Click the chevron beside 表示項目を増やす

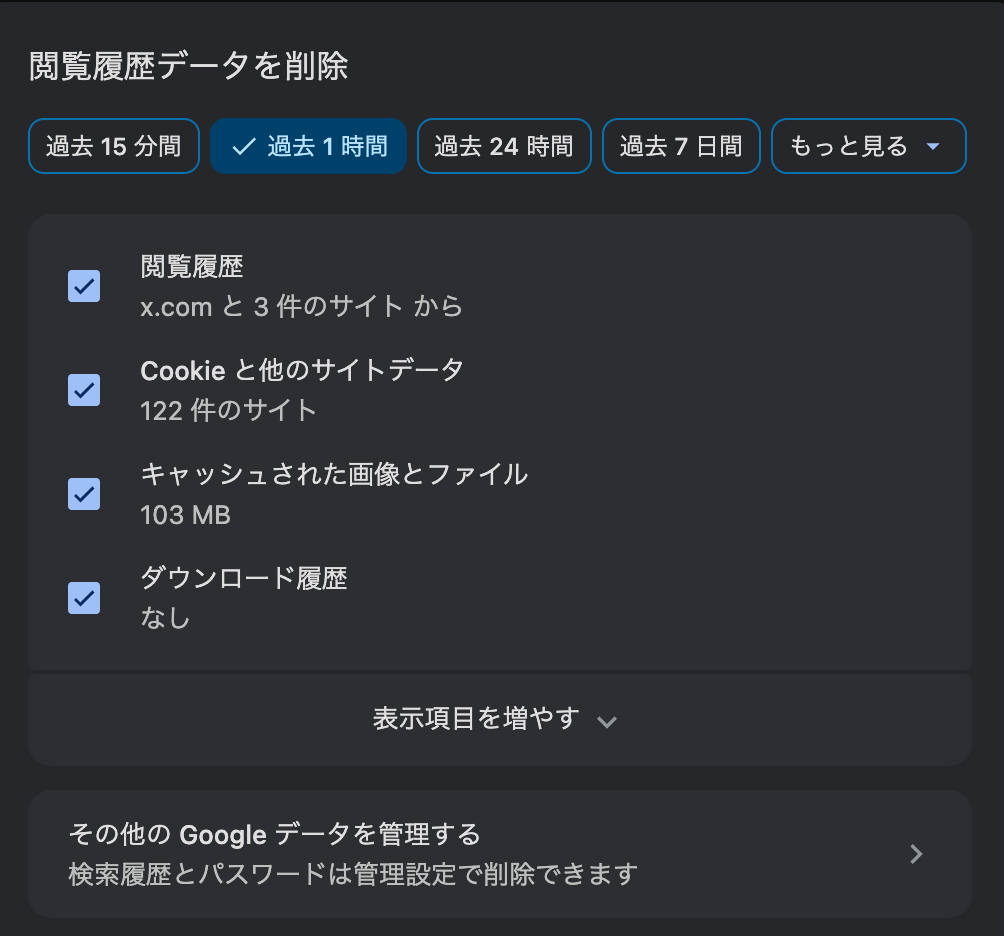[x=606, y=721]
